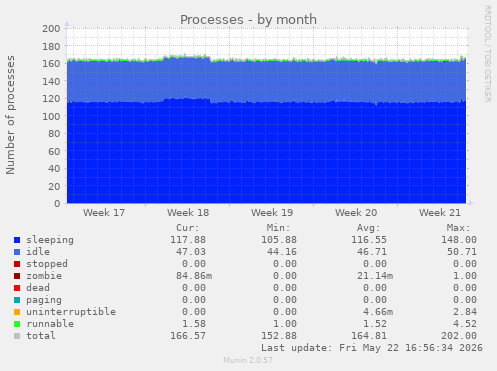Click total min value 152.88
497x371 pixels.
(x=279, y=336)
